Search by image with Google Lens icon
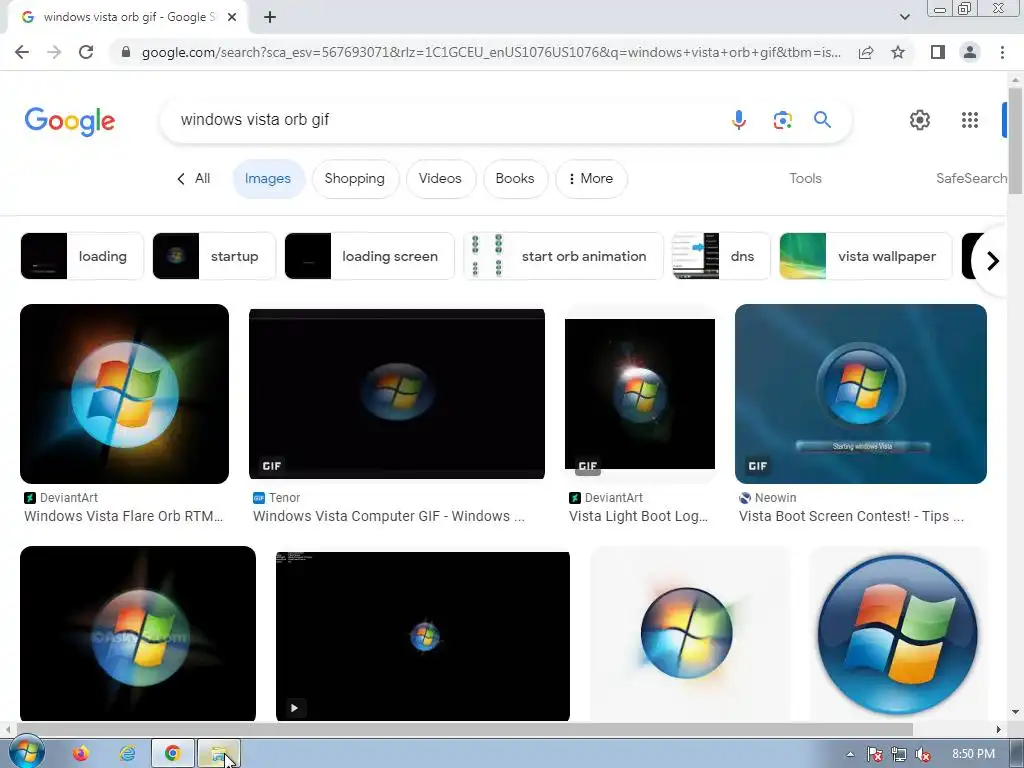Screen dimensions: 1024x768 [782, 120]
